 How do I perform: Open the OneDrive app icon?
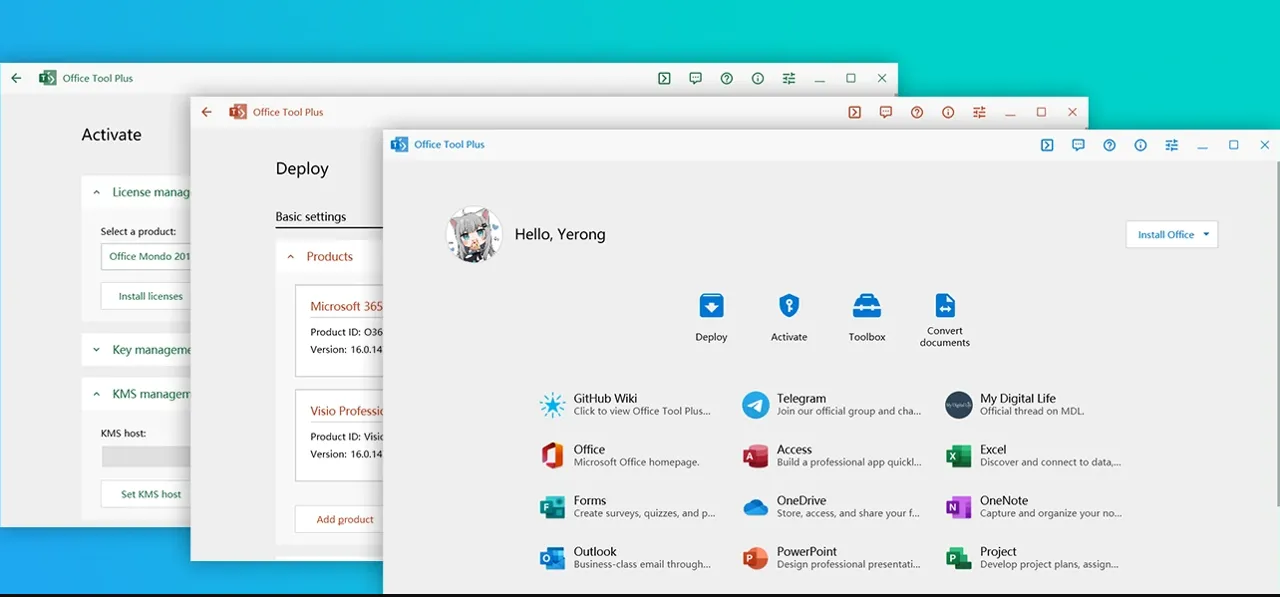pyautogui.click(x=755, y=507)
